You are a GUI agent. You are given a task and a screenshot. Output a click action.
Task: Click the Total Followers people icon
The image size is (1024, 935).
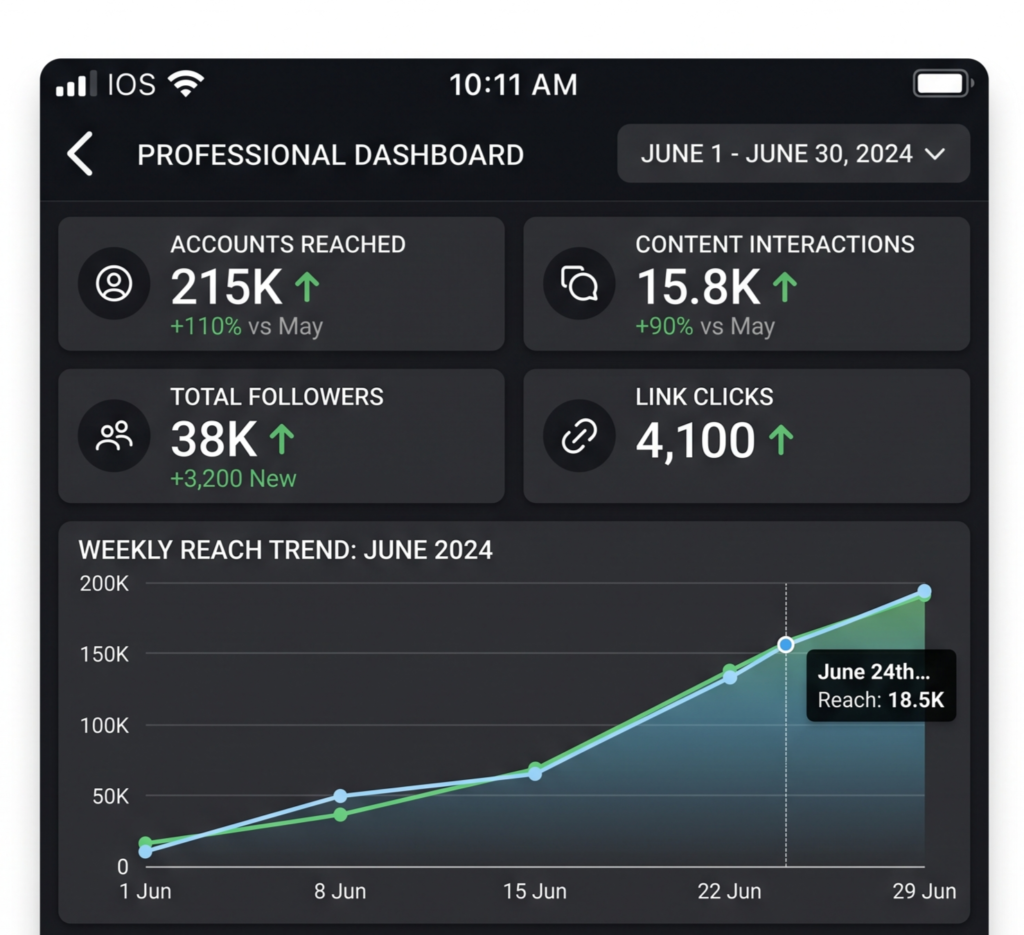114,436
